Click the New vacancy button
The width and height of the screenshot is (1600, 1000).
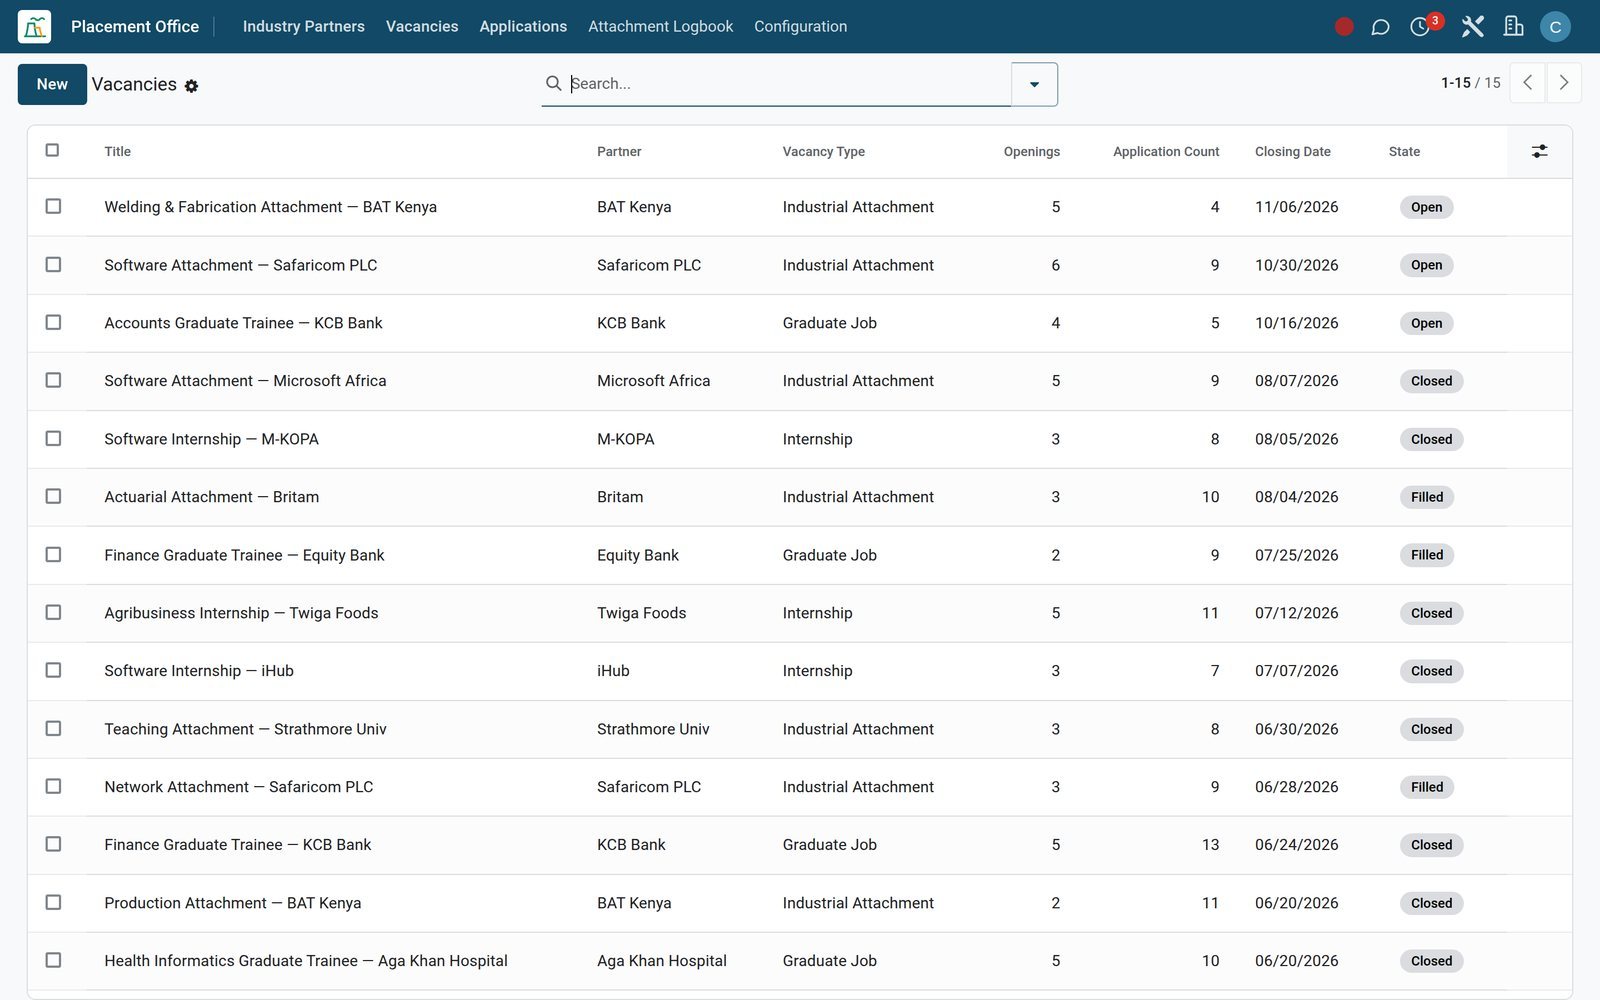click(52, 84)
